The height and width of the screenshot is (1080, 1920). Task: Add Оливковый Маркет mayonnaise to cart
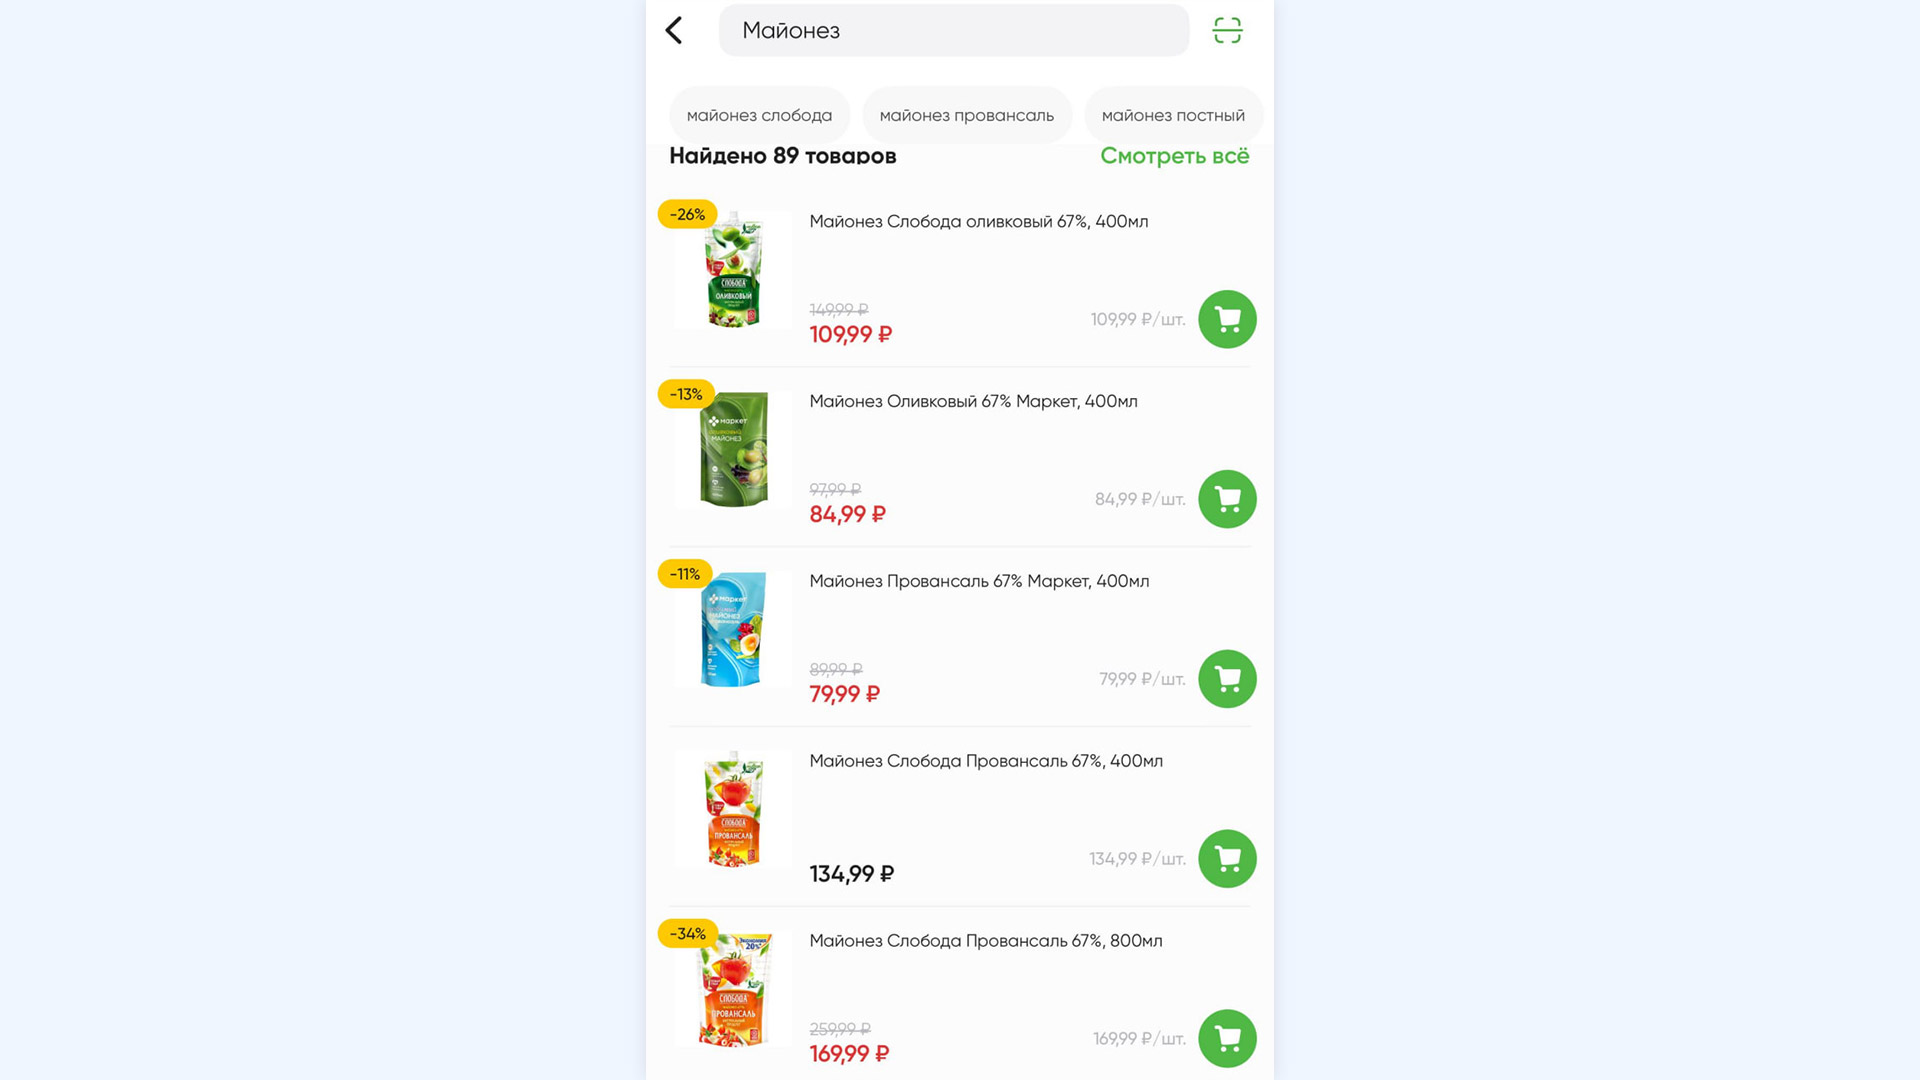point(1227,499)
